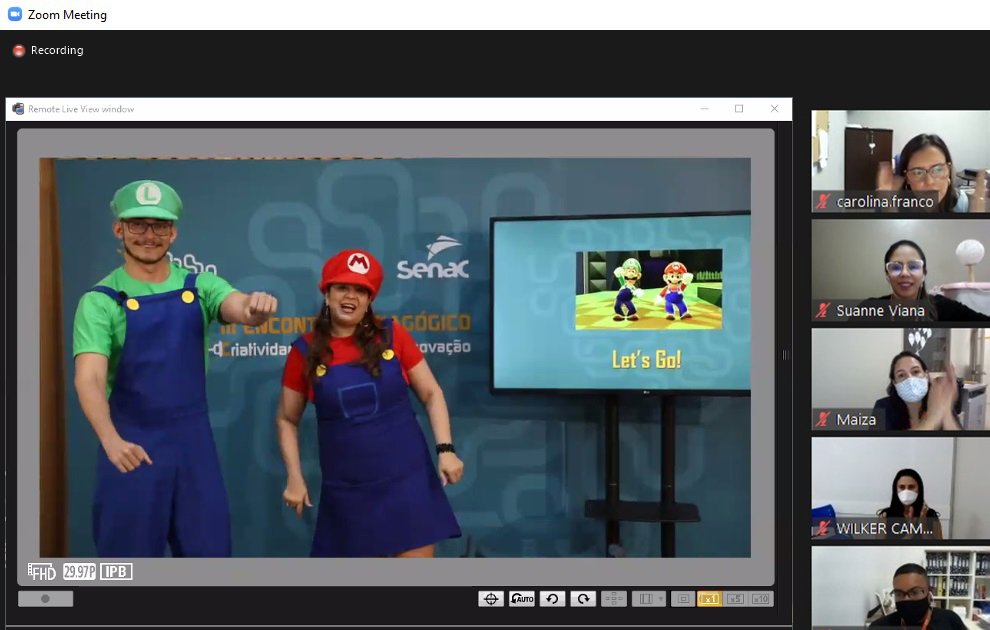Rotate the live view clockwise
The width and height of the screenshot is (990, 630).
coord(583,598)
